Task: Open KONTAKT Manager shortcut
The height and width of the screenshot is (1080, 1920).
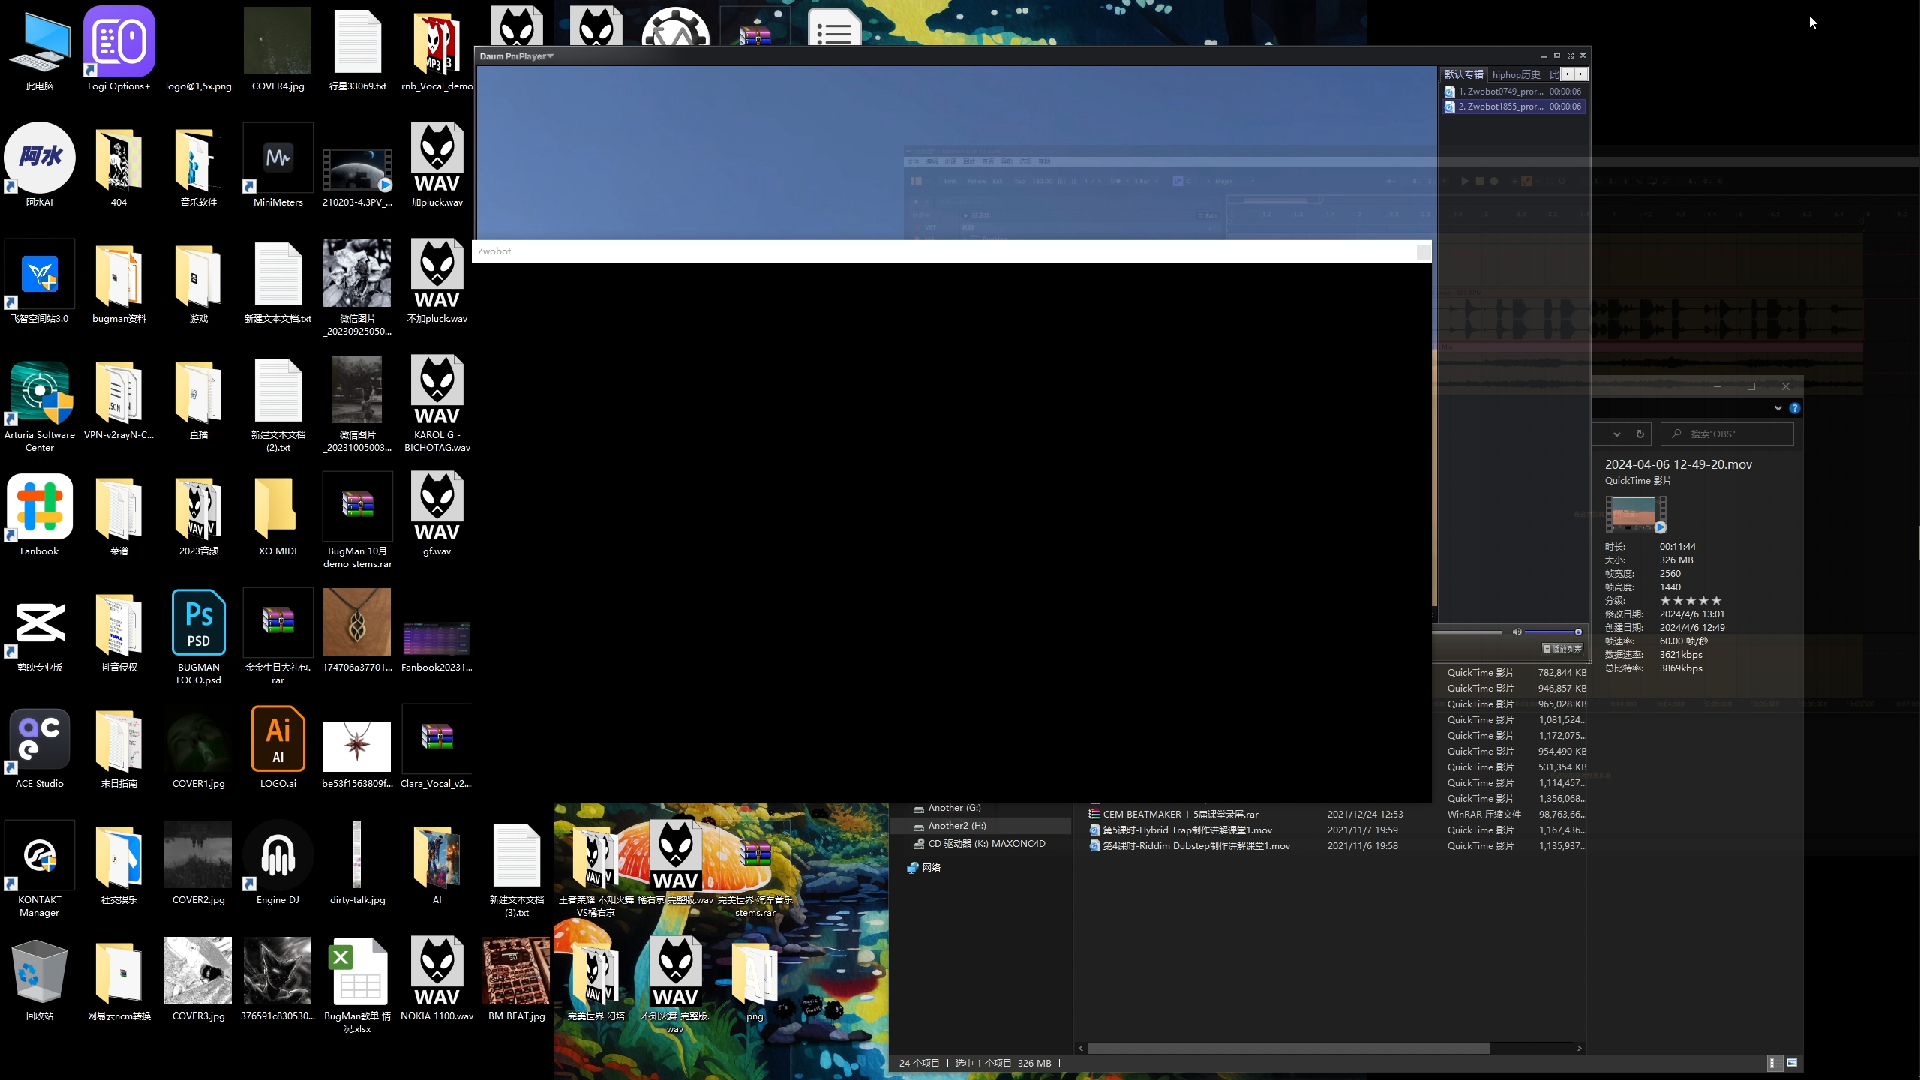Action: [39, 868]
